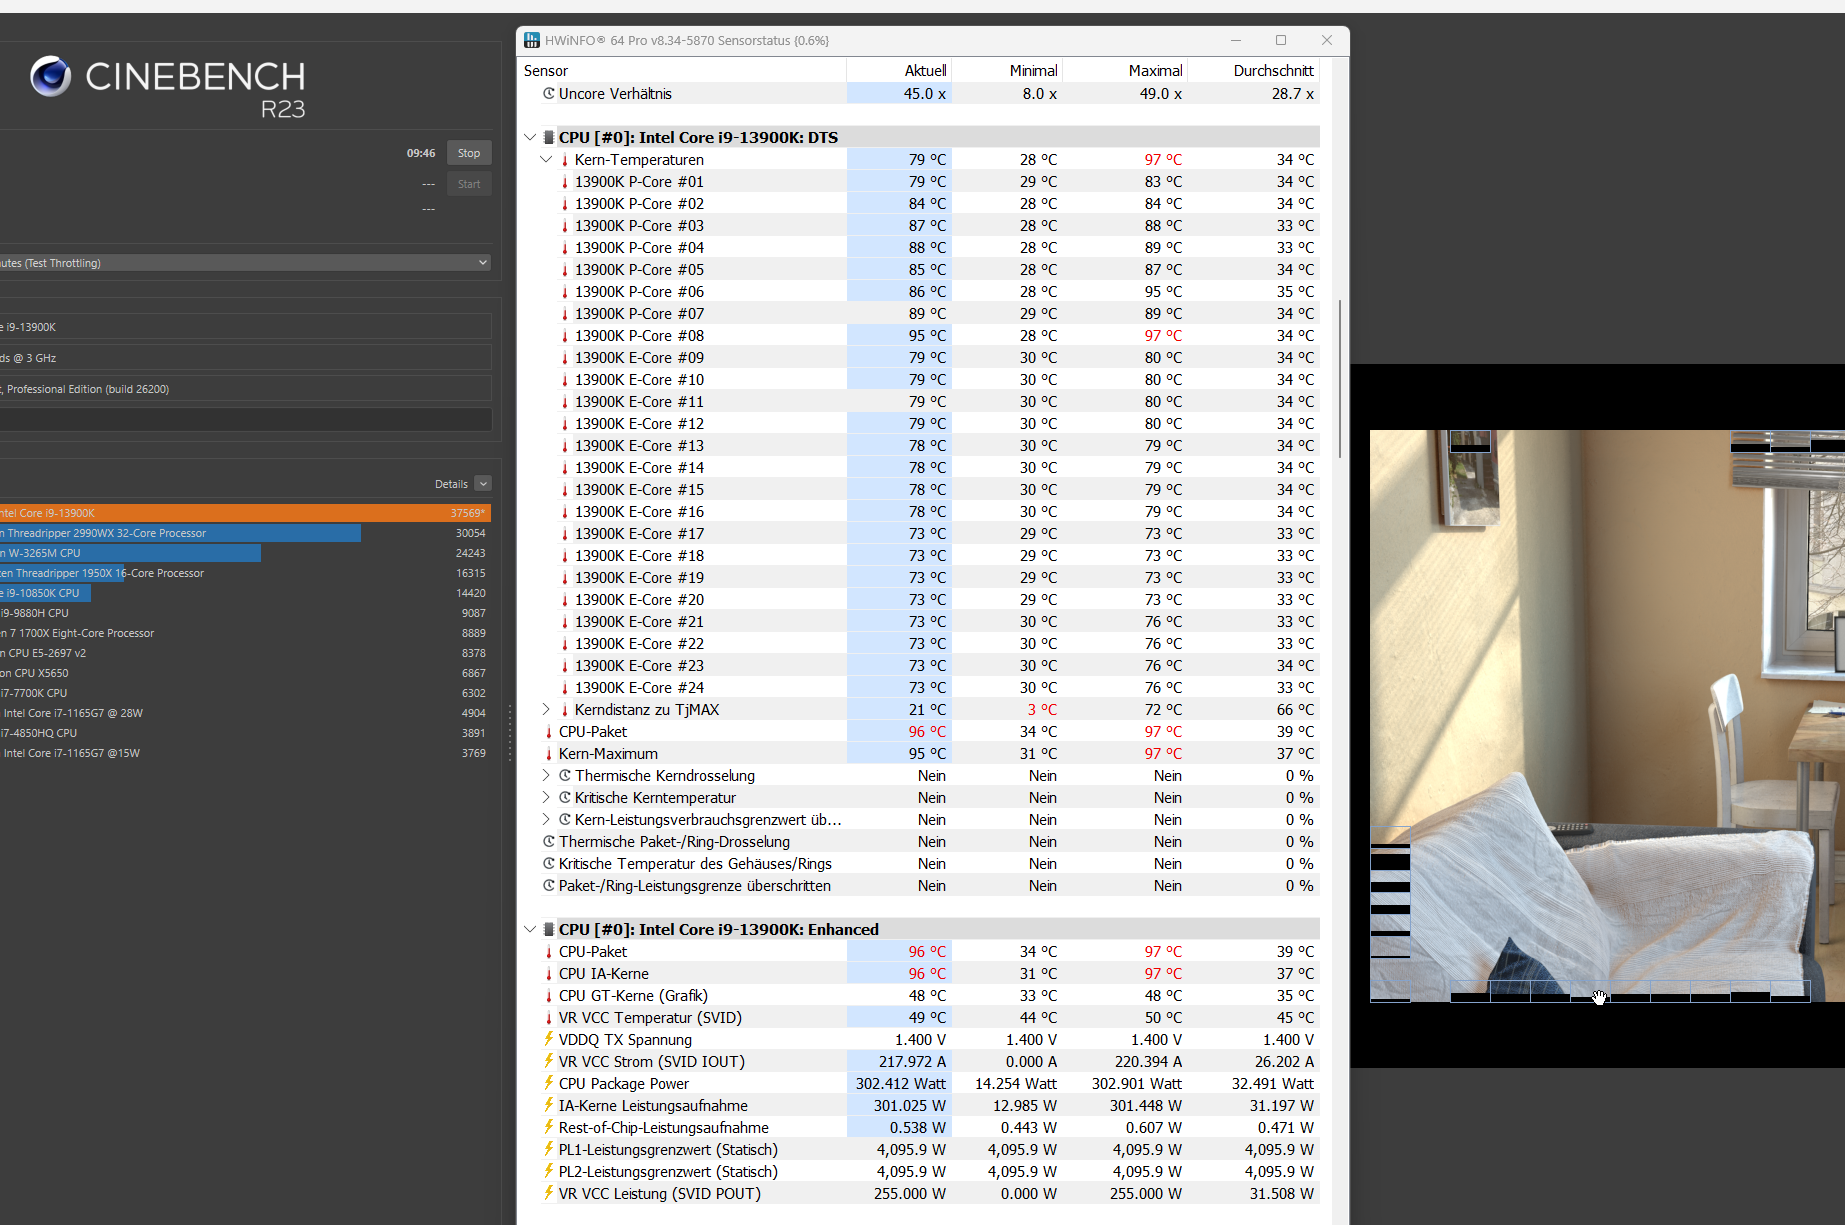Screen dimensions: 1845x1225
Task: Click the lightning icon beside VR VCC Leistung
Action: 549,1193
